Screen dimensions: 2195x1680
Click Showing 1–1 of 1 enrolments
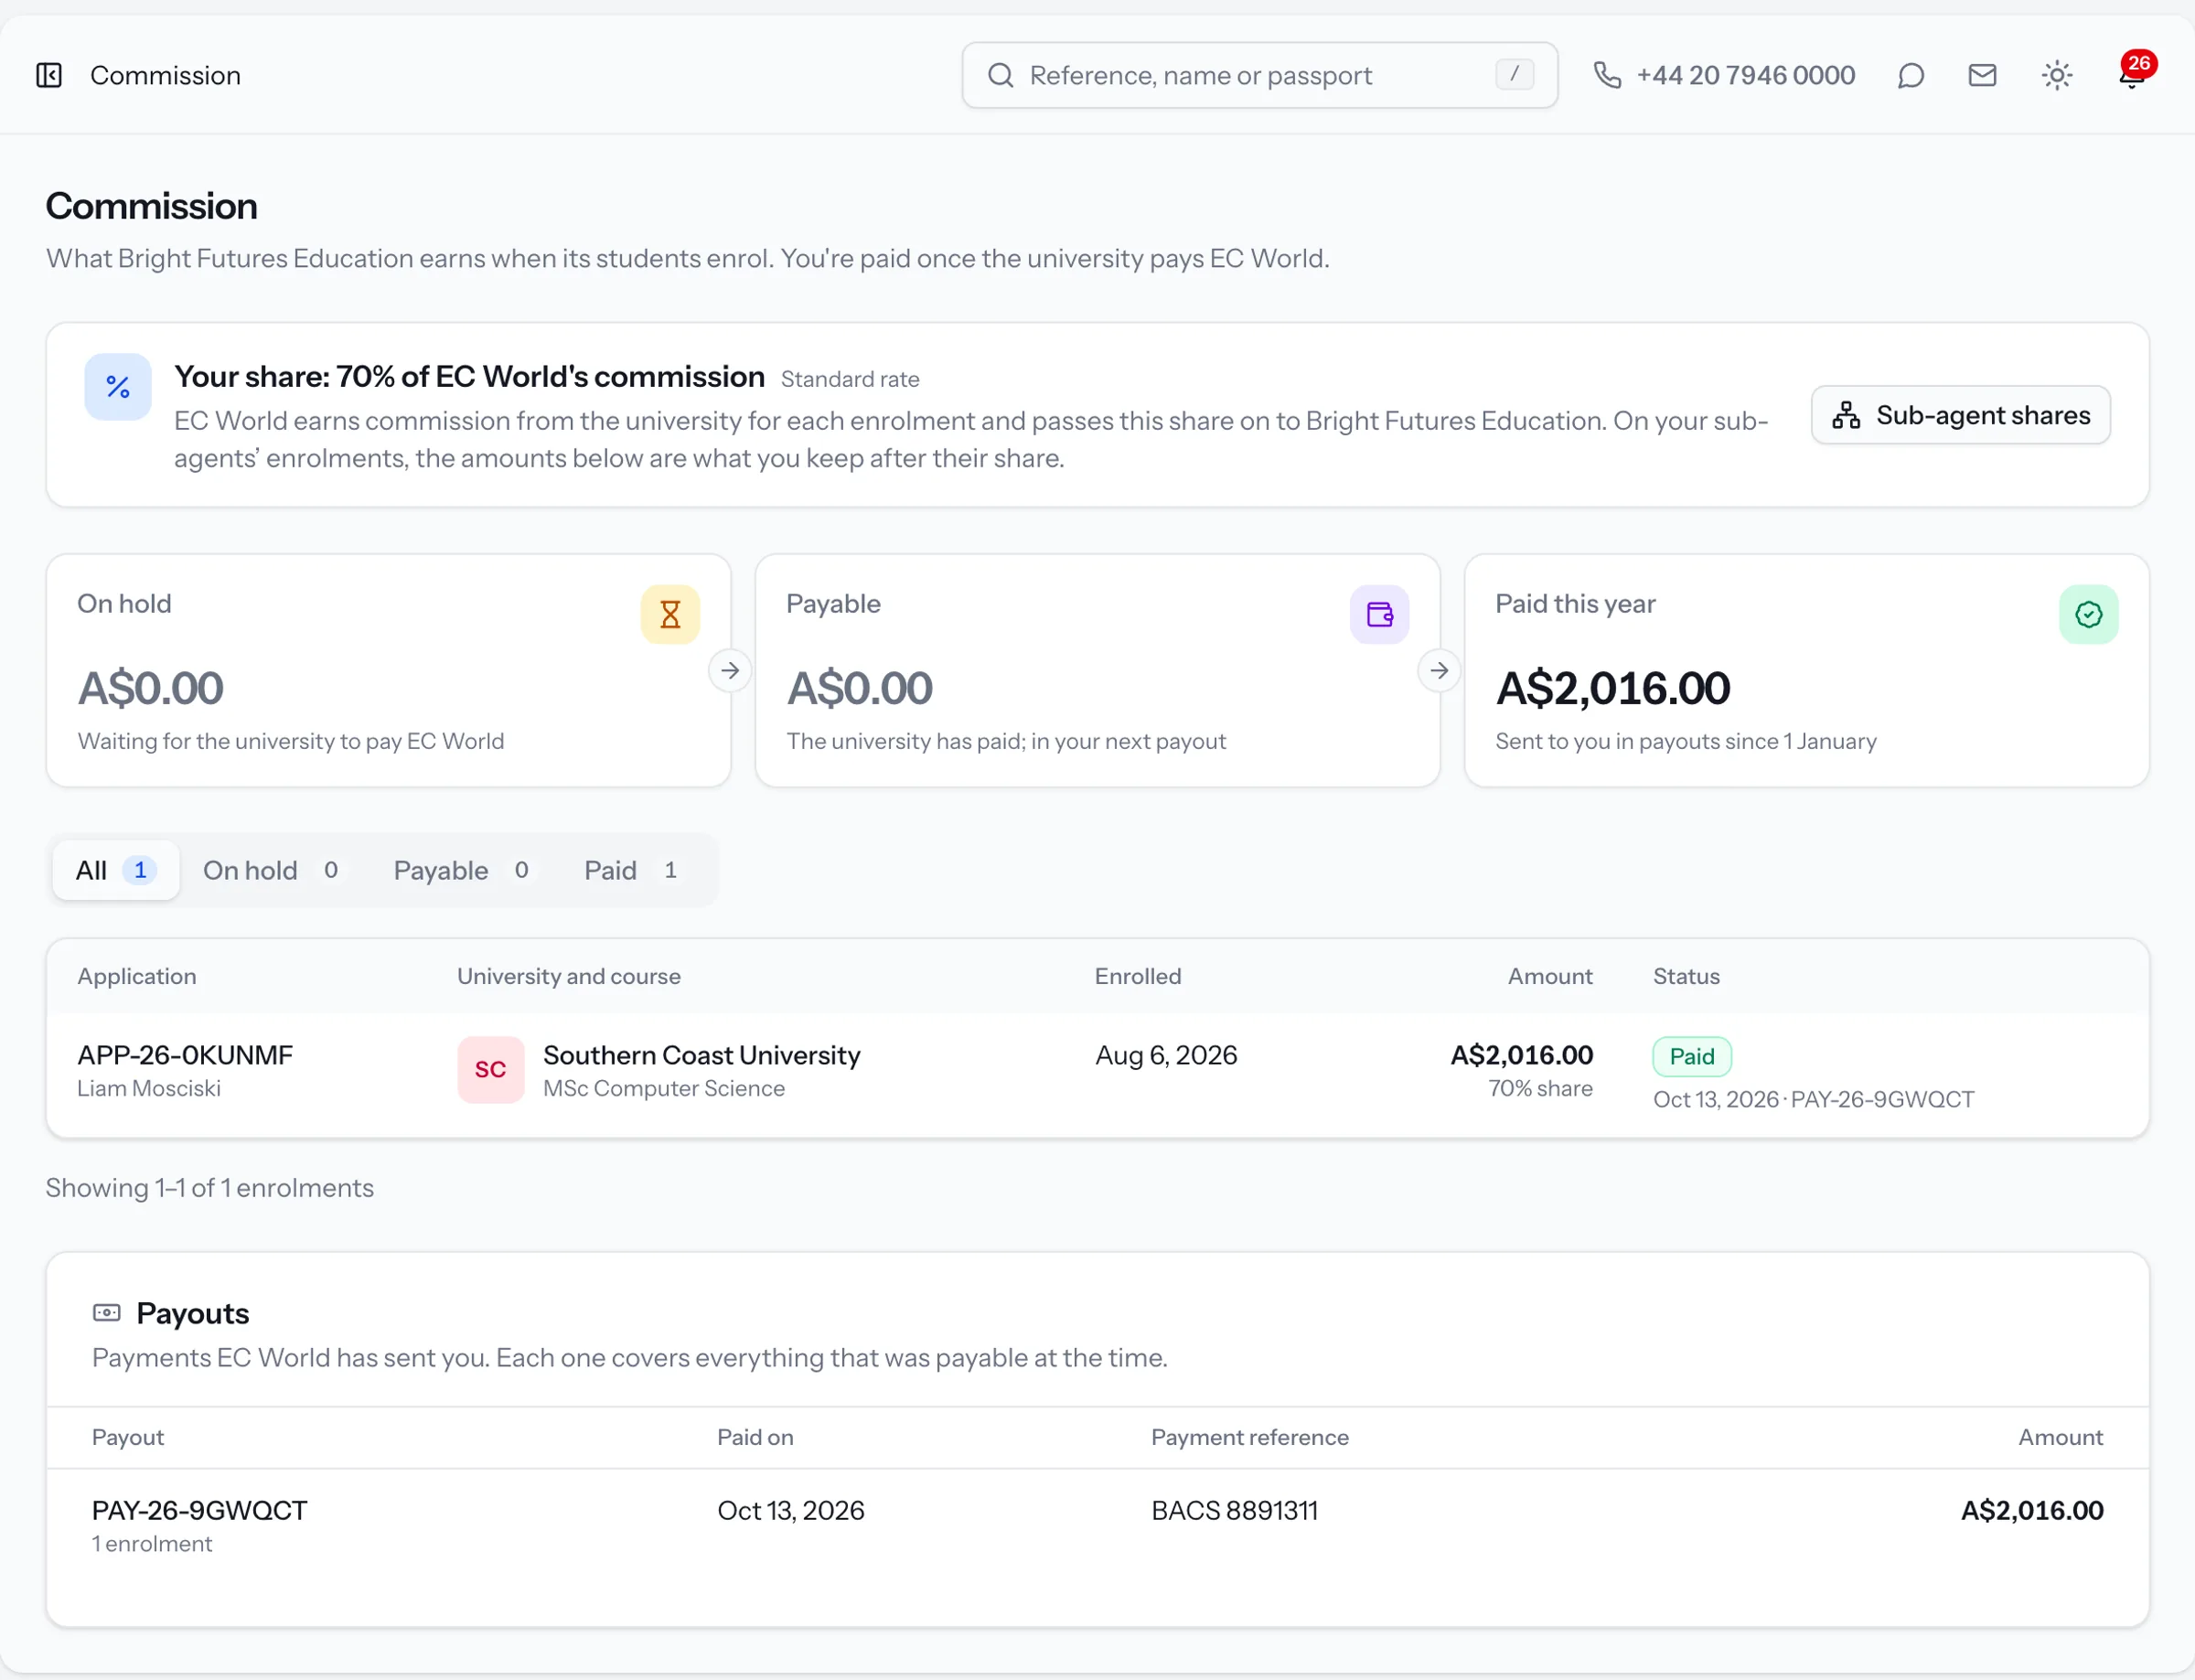pos(209,1187)
